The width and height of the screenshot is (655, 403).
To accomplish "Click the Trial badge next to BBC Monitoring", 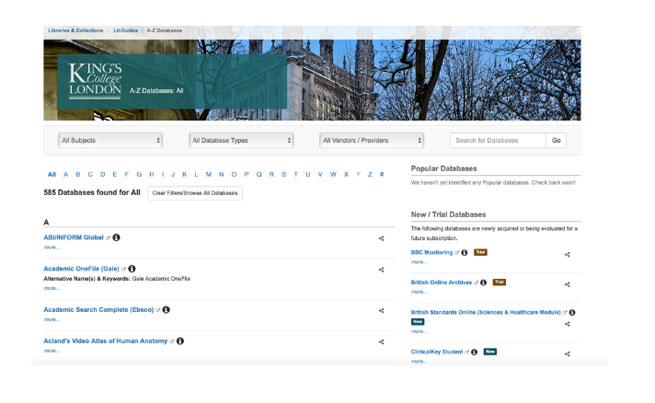I will pyautogui.click(x=480, y=252).
